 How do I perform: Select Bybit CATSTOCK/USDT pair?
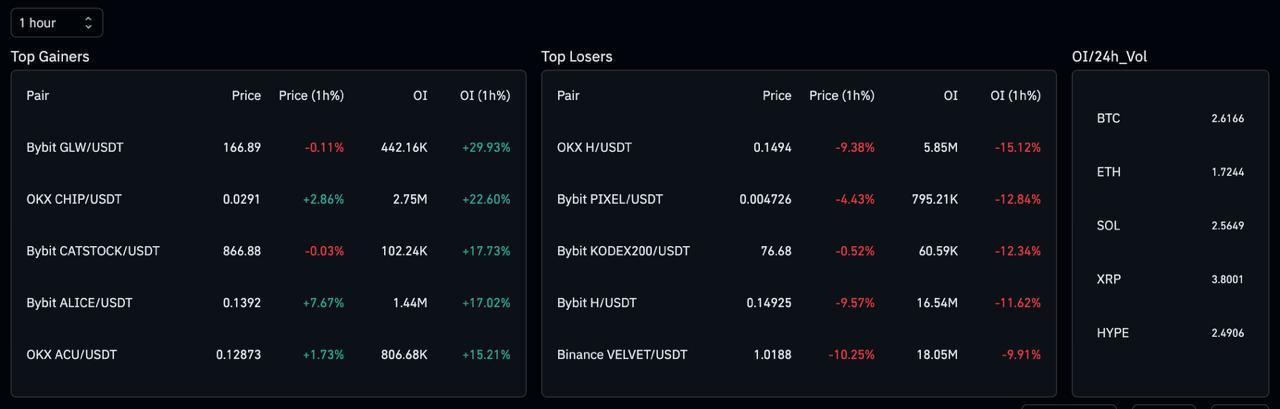tap(268, 251)
